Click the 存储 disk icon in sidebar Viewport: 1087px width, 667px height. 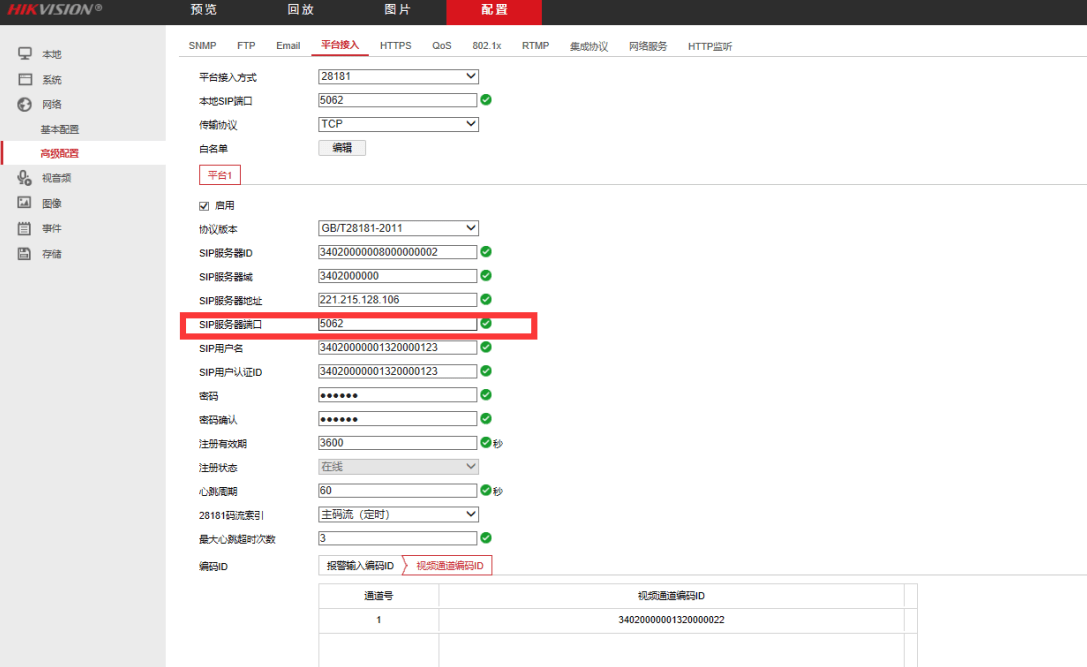25,254
